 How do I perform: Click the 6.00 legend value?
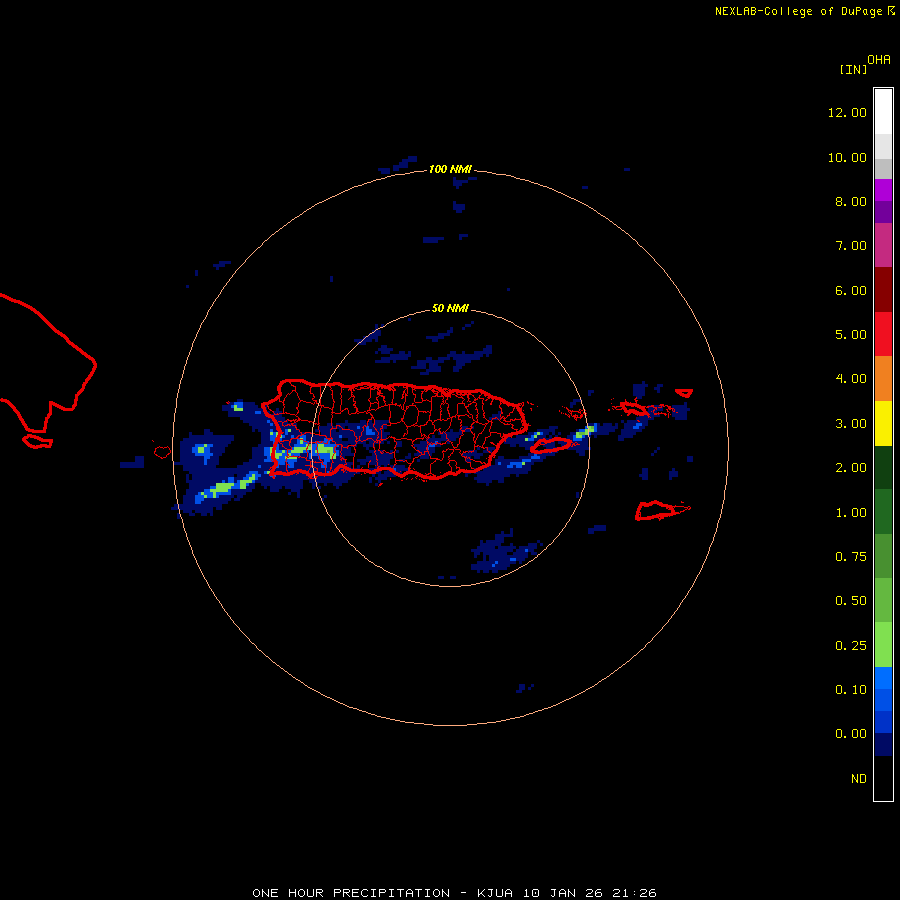[851, 290]
